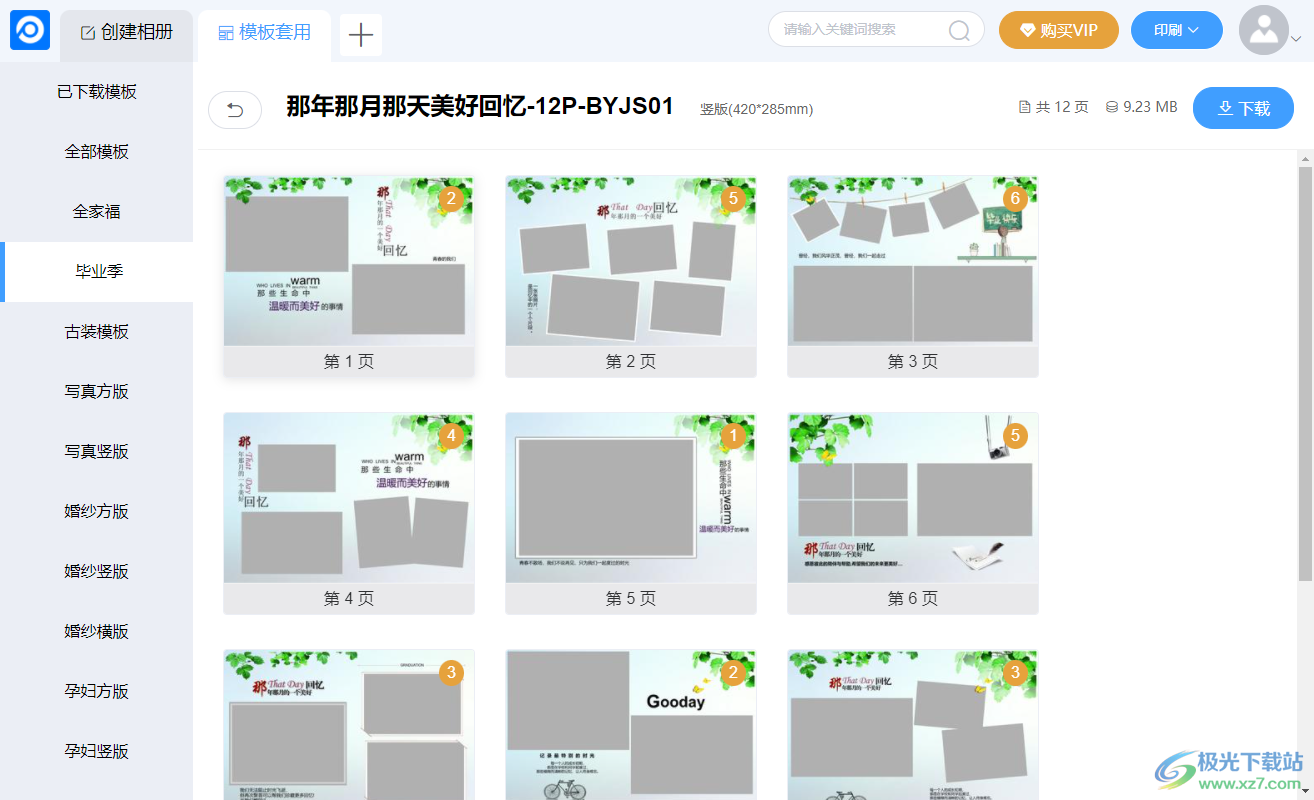Open 婚纱横版 category
1314x800 pixels.
coord(97,632)
